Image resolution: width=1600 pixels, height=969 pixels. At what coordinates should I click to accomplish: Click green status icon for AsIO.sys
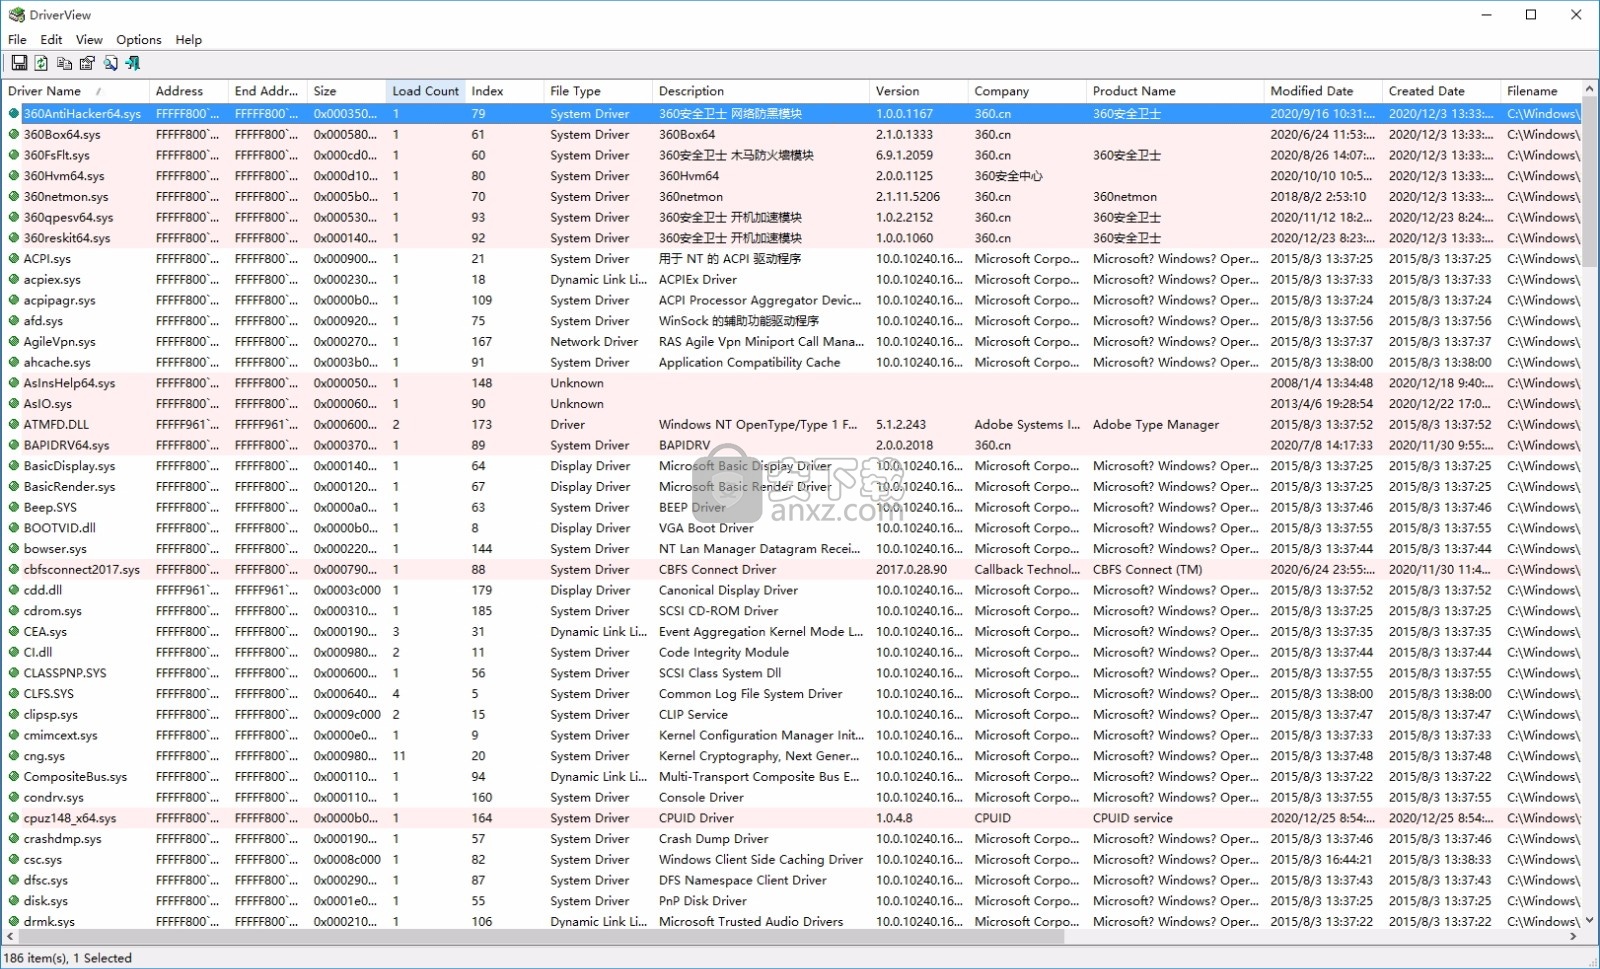tap(14, 404)
